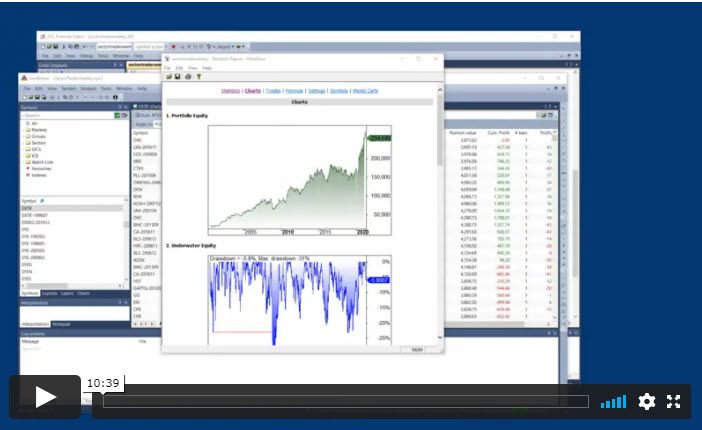Click the green equity value marker on the chart

tap(379, 138)
